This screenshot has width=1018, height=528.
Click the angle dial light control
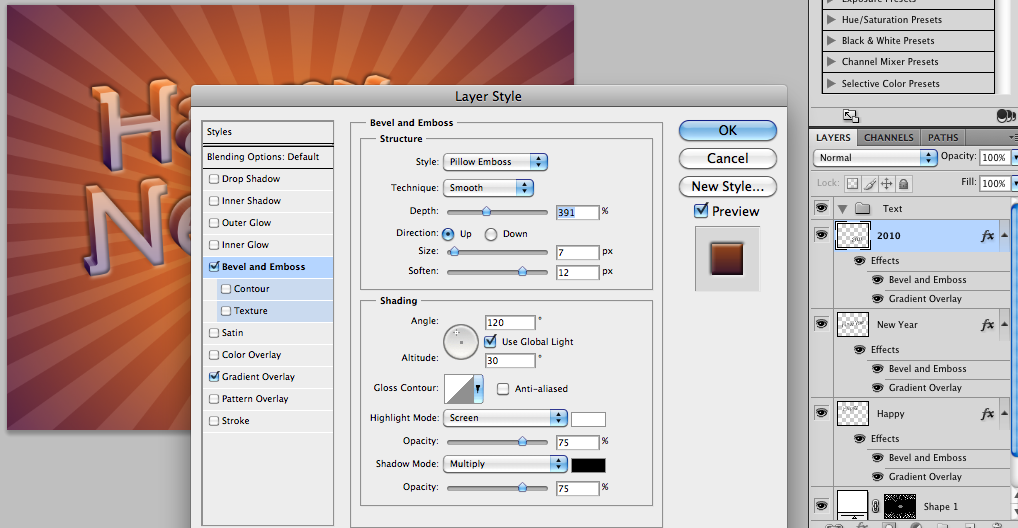pyautogui.click(x=461, y=341)
